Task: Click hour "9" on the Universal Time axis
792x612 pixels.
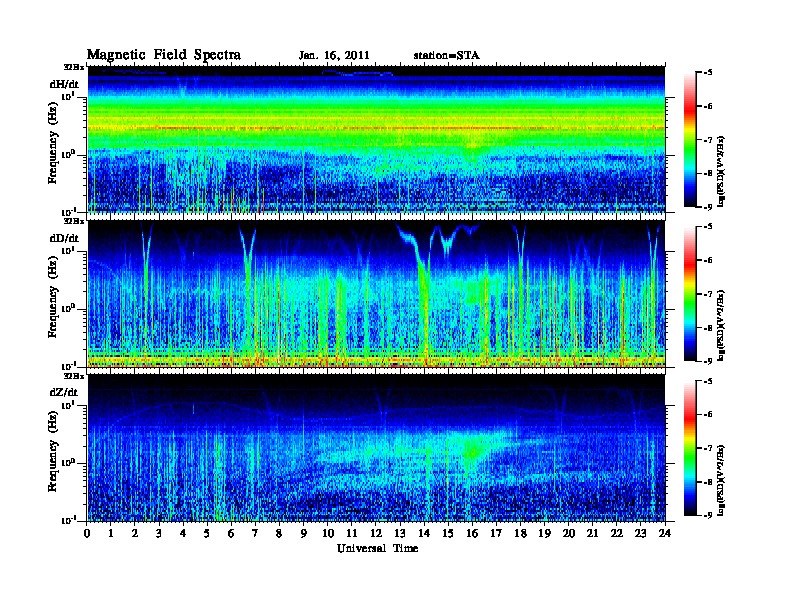Action: (x=304, y=533)
